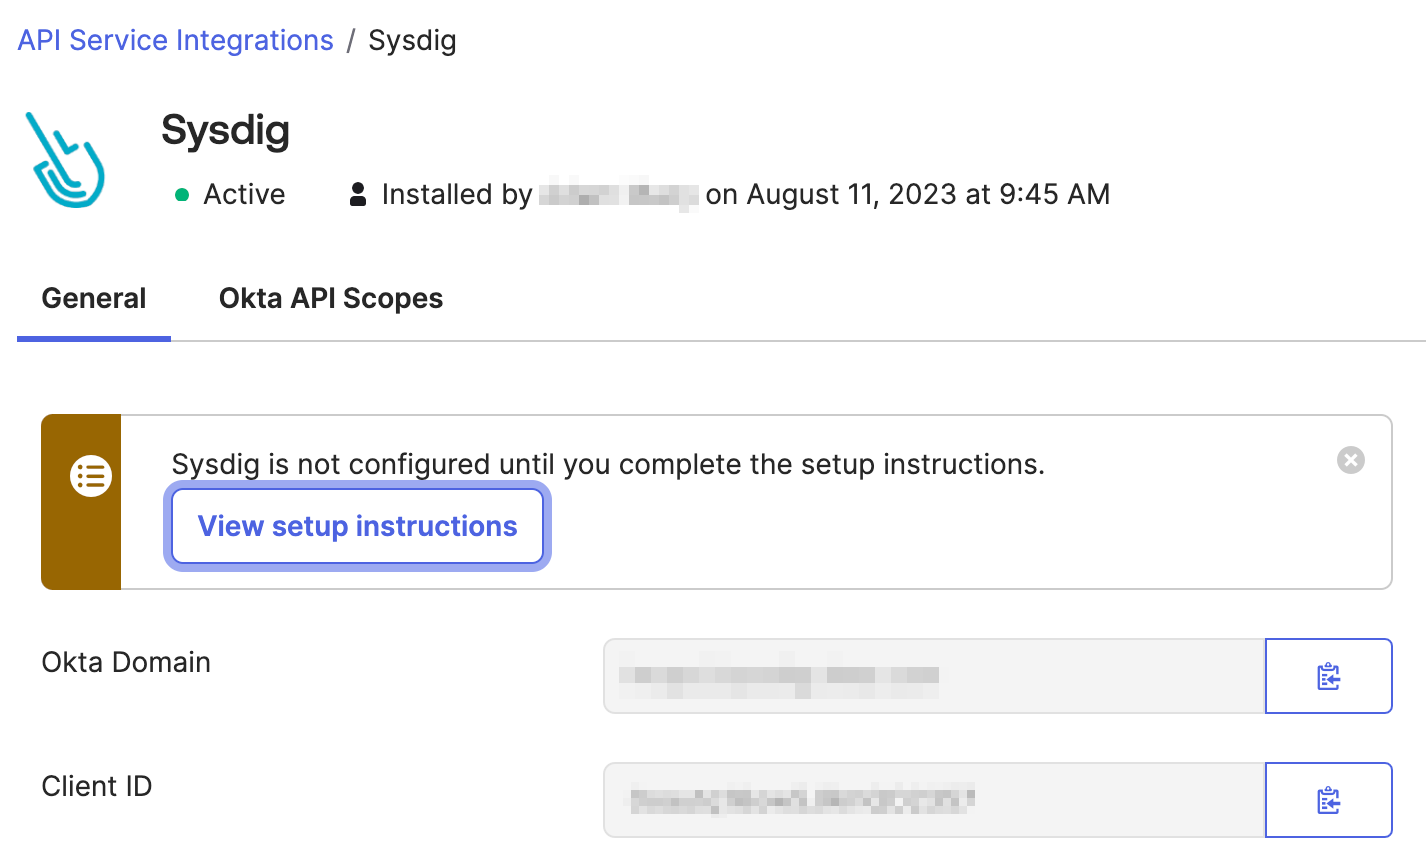Dismiss the setup warning banner
Image resolution: width=1426 pixels, height=864 pixels.
[1350, 460]
